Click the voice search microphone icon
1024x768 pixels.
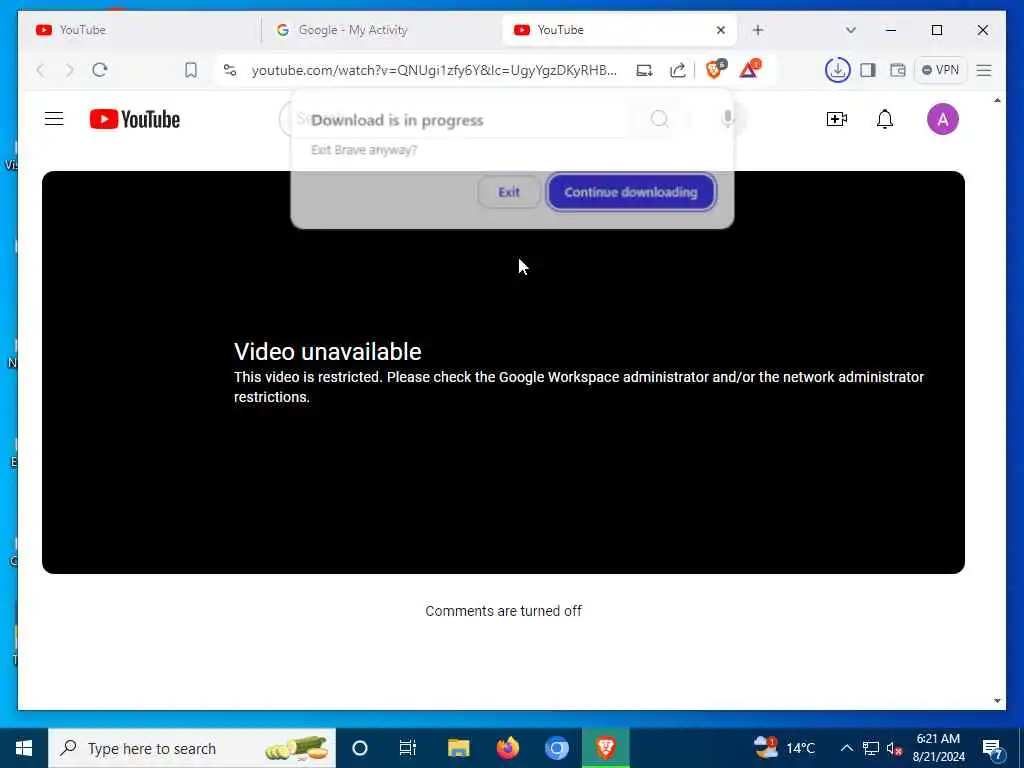(727, 119)
